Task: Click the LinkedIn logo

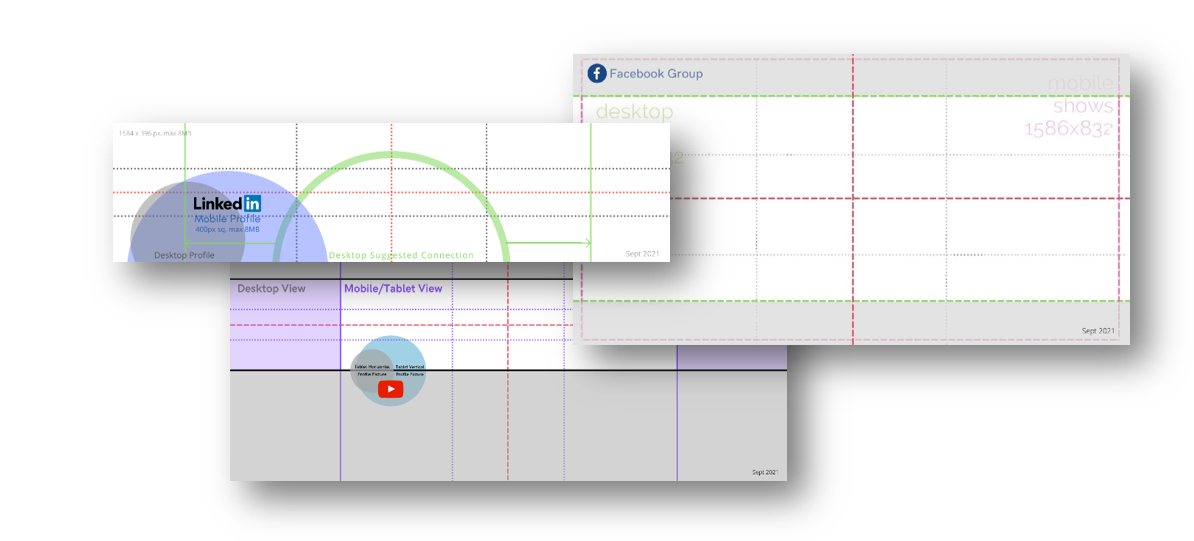Action: point(227,204)
